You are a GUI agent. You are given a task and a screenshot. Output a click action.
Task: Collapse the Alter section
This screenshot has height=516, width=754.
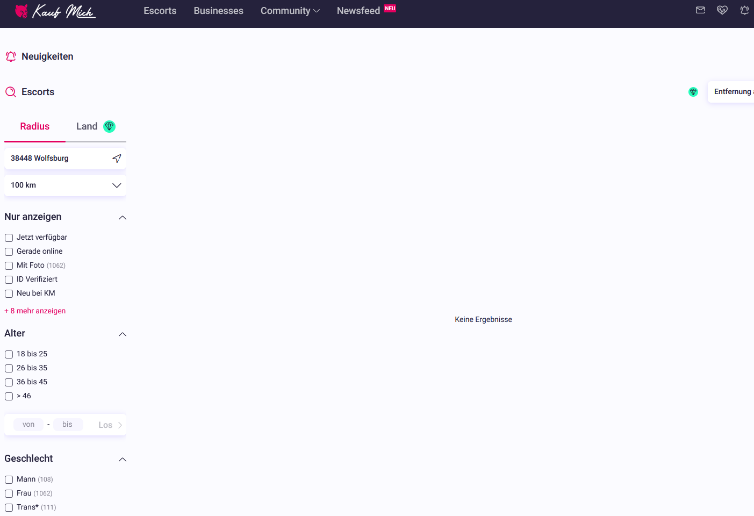pyautogui.click(x=122, y=334)
